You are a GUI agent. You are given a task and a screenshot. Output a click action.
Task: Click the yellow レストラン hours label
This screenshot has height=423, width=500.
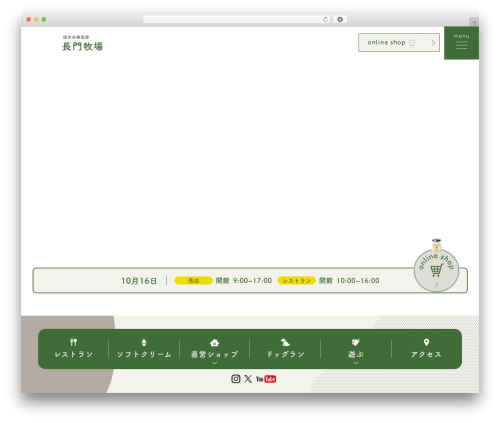[296, 281]
